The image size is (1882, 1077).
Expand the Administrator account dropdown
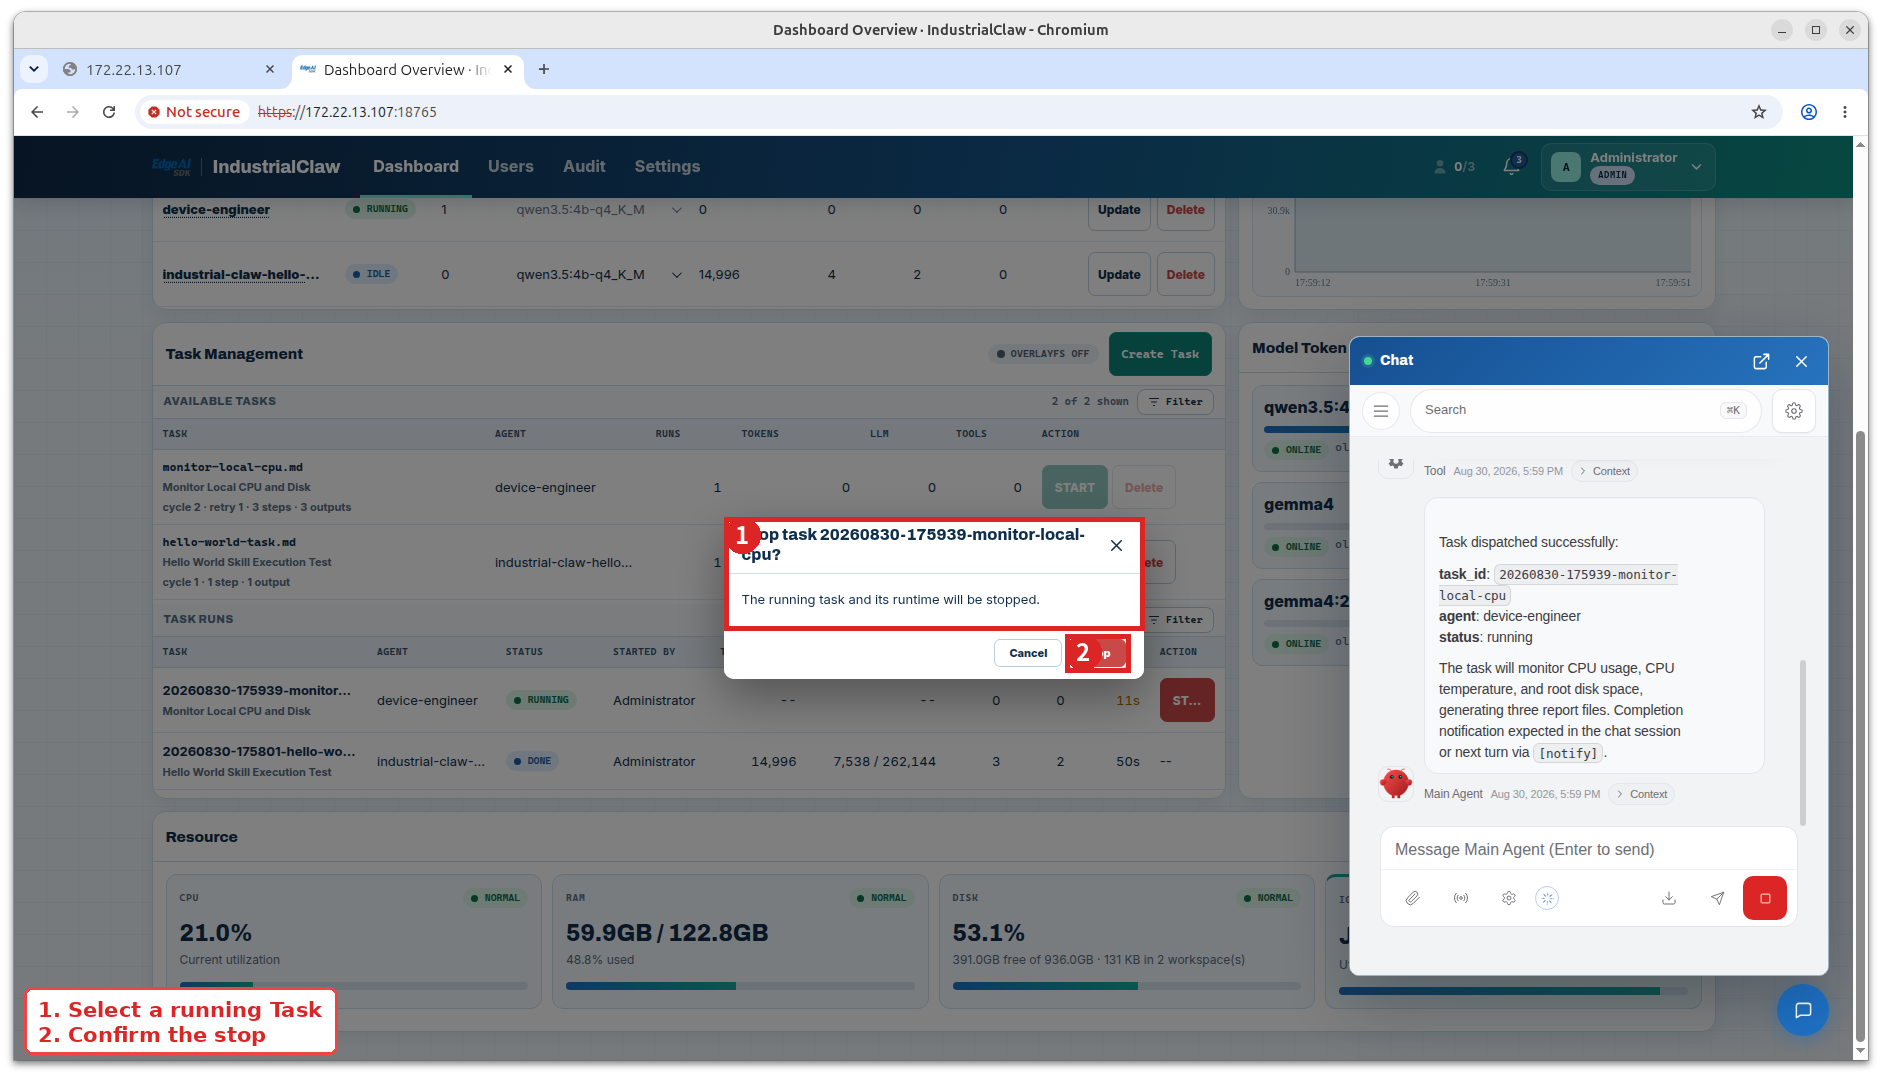(1627, 166)
